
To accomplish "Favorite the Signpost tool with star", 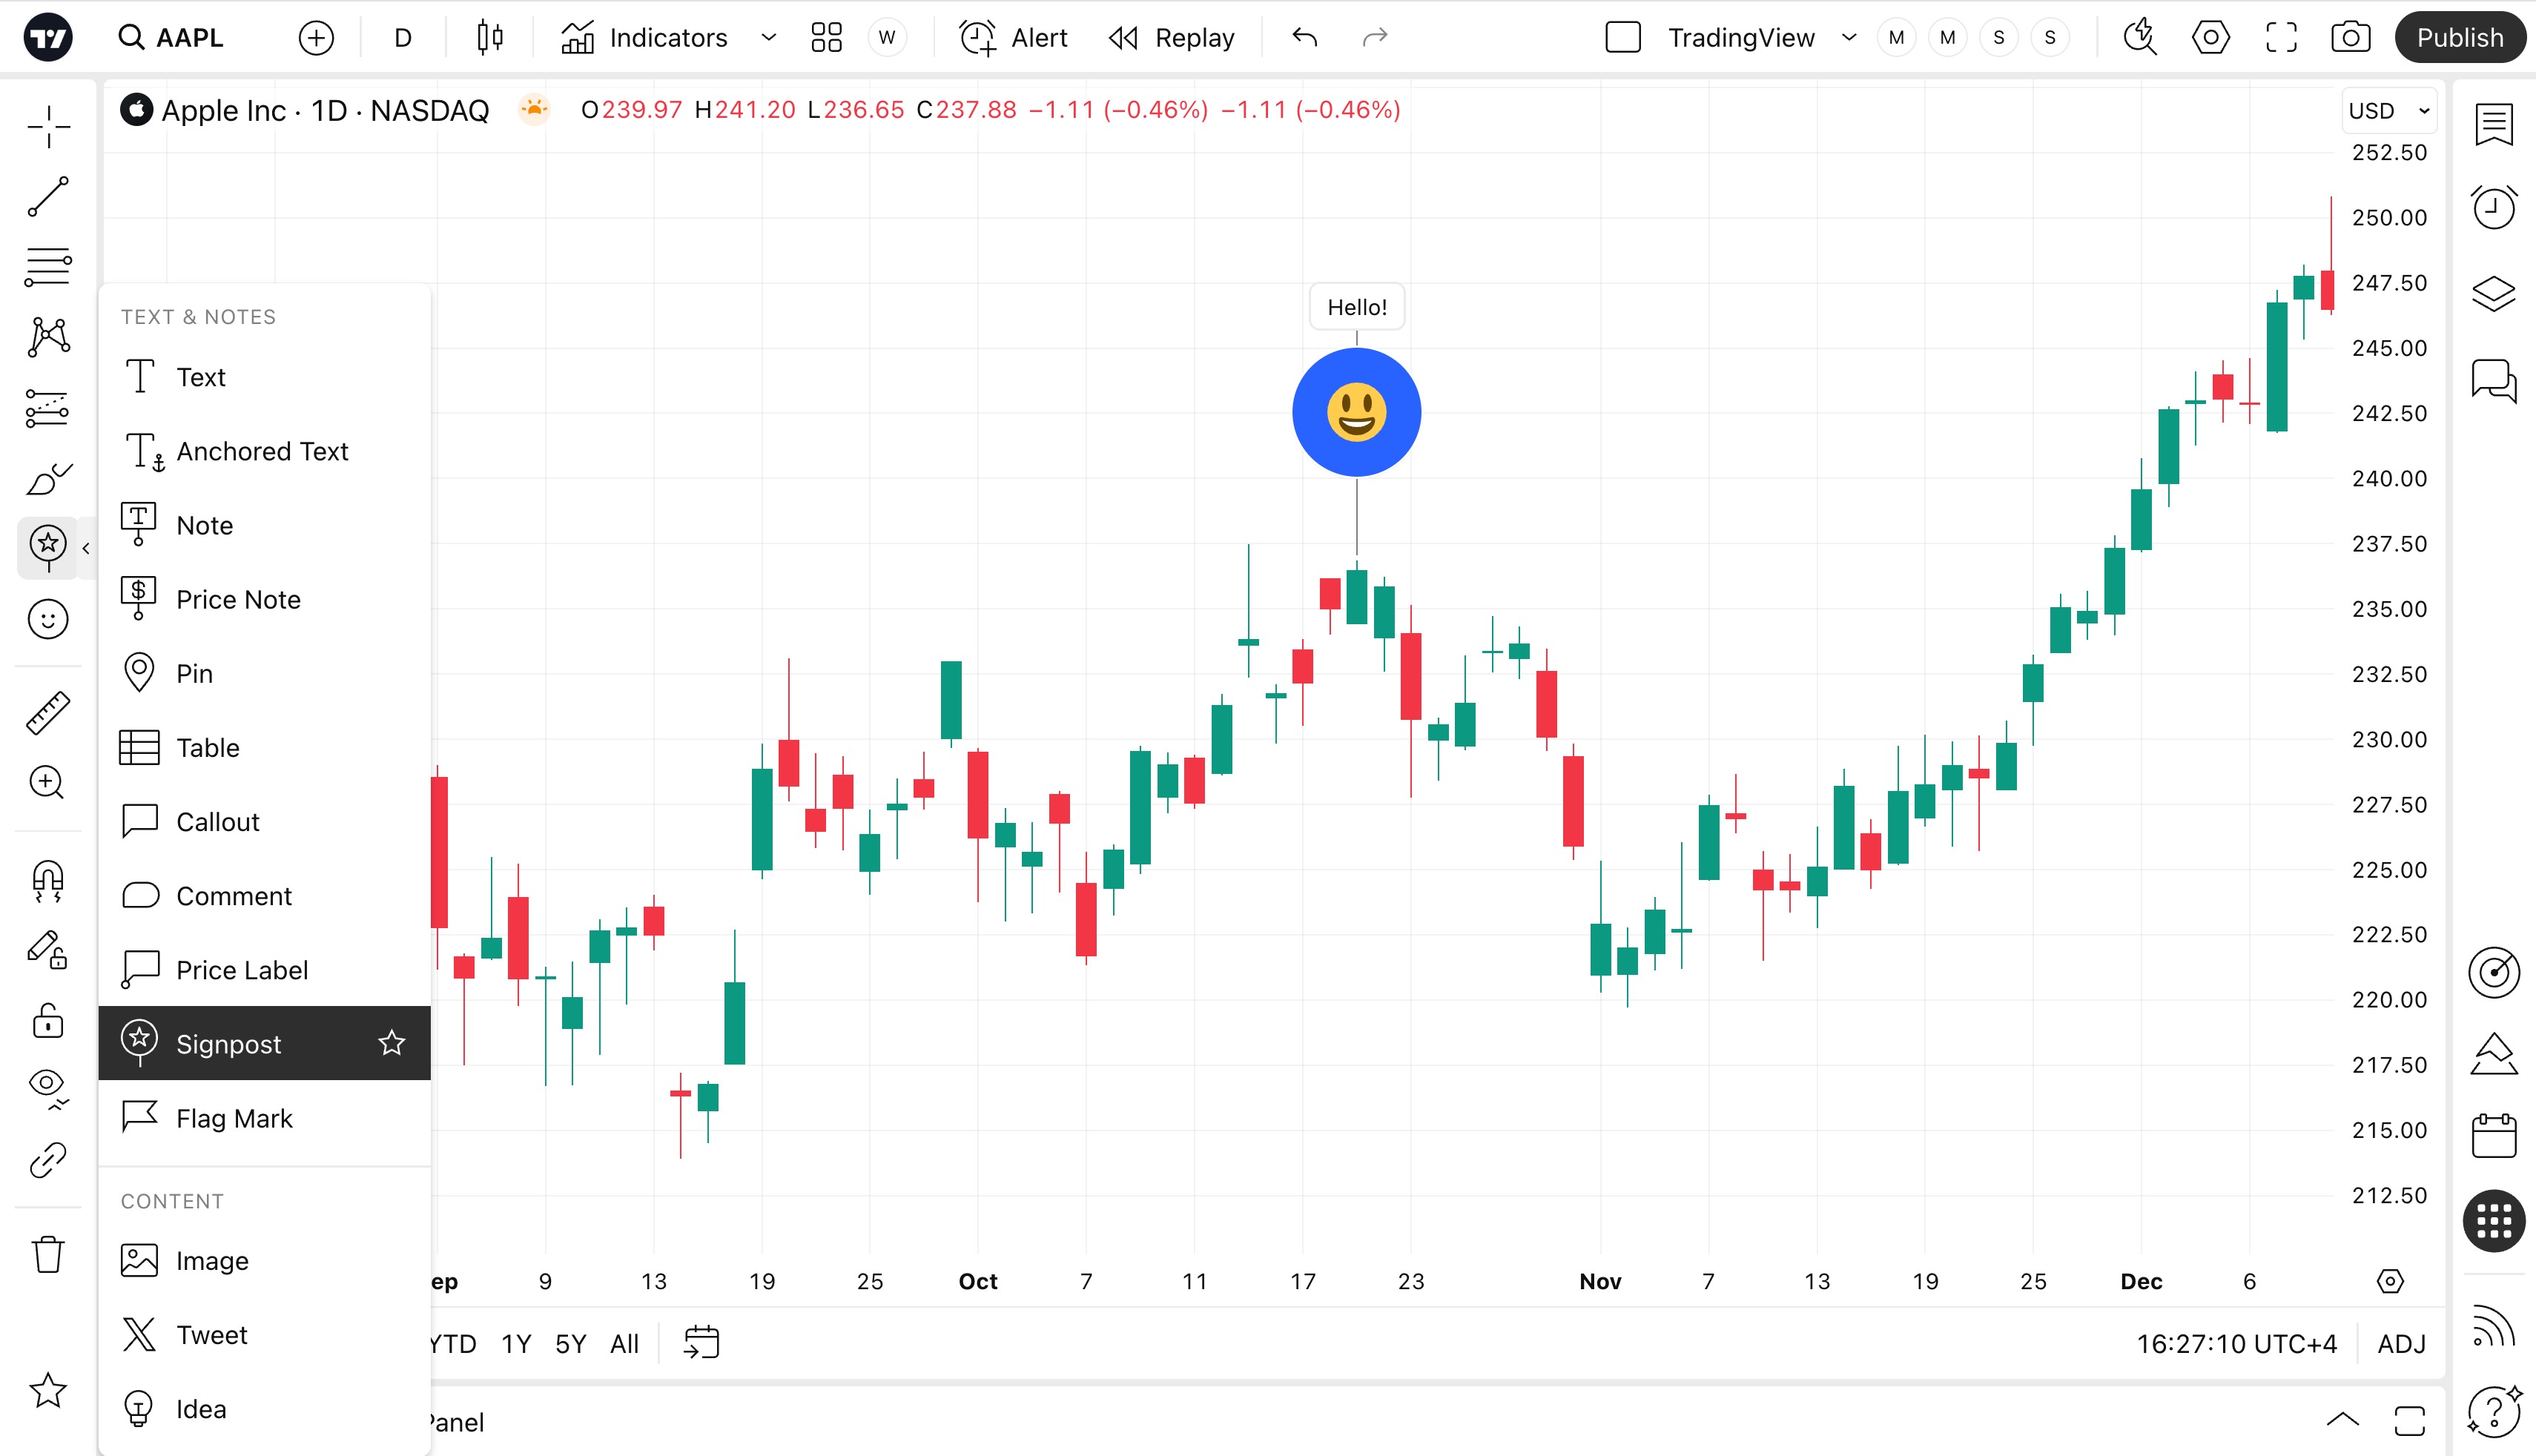I will coord(392,1043).
